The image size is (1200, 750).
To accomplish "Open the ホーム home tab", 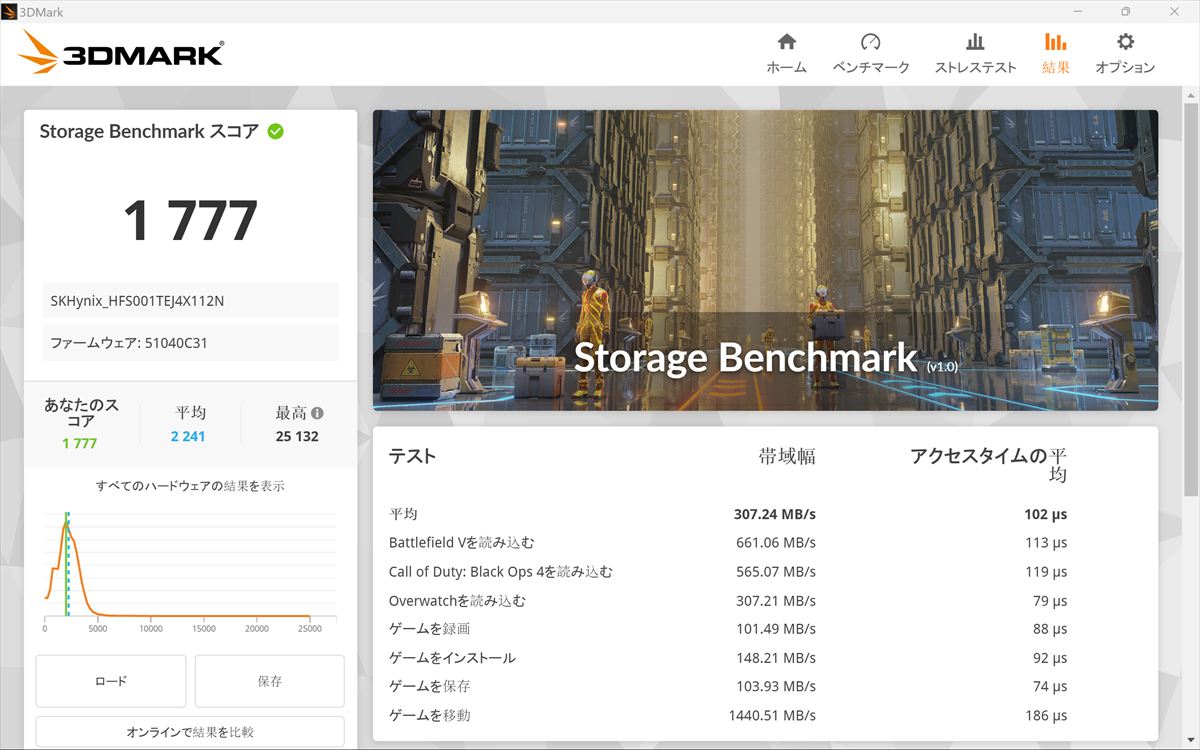I will 786,53.
